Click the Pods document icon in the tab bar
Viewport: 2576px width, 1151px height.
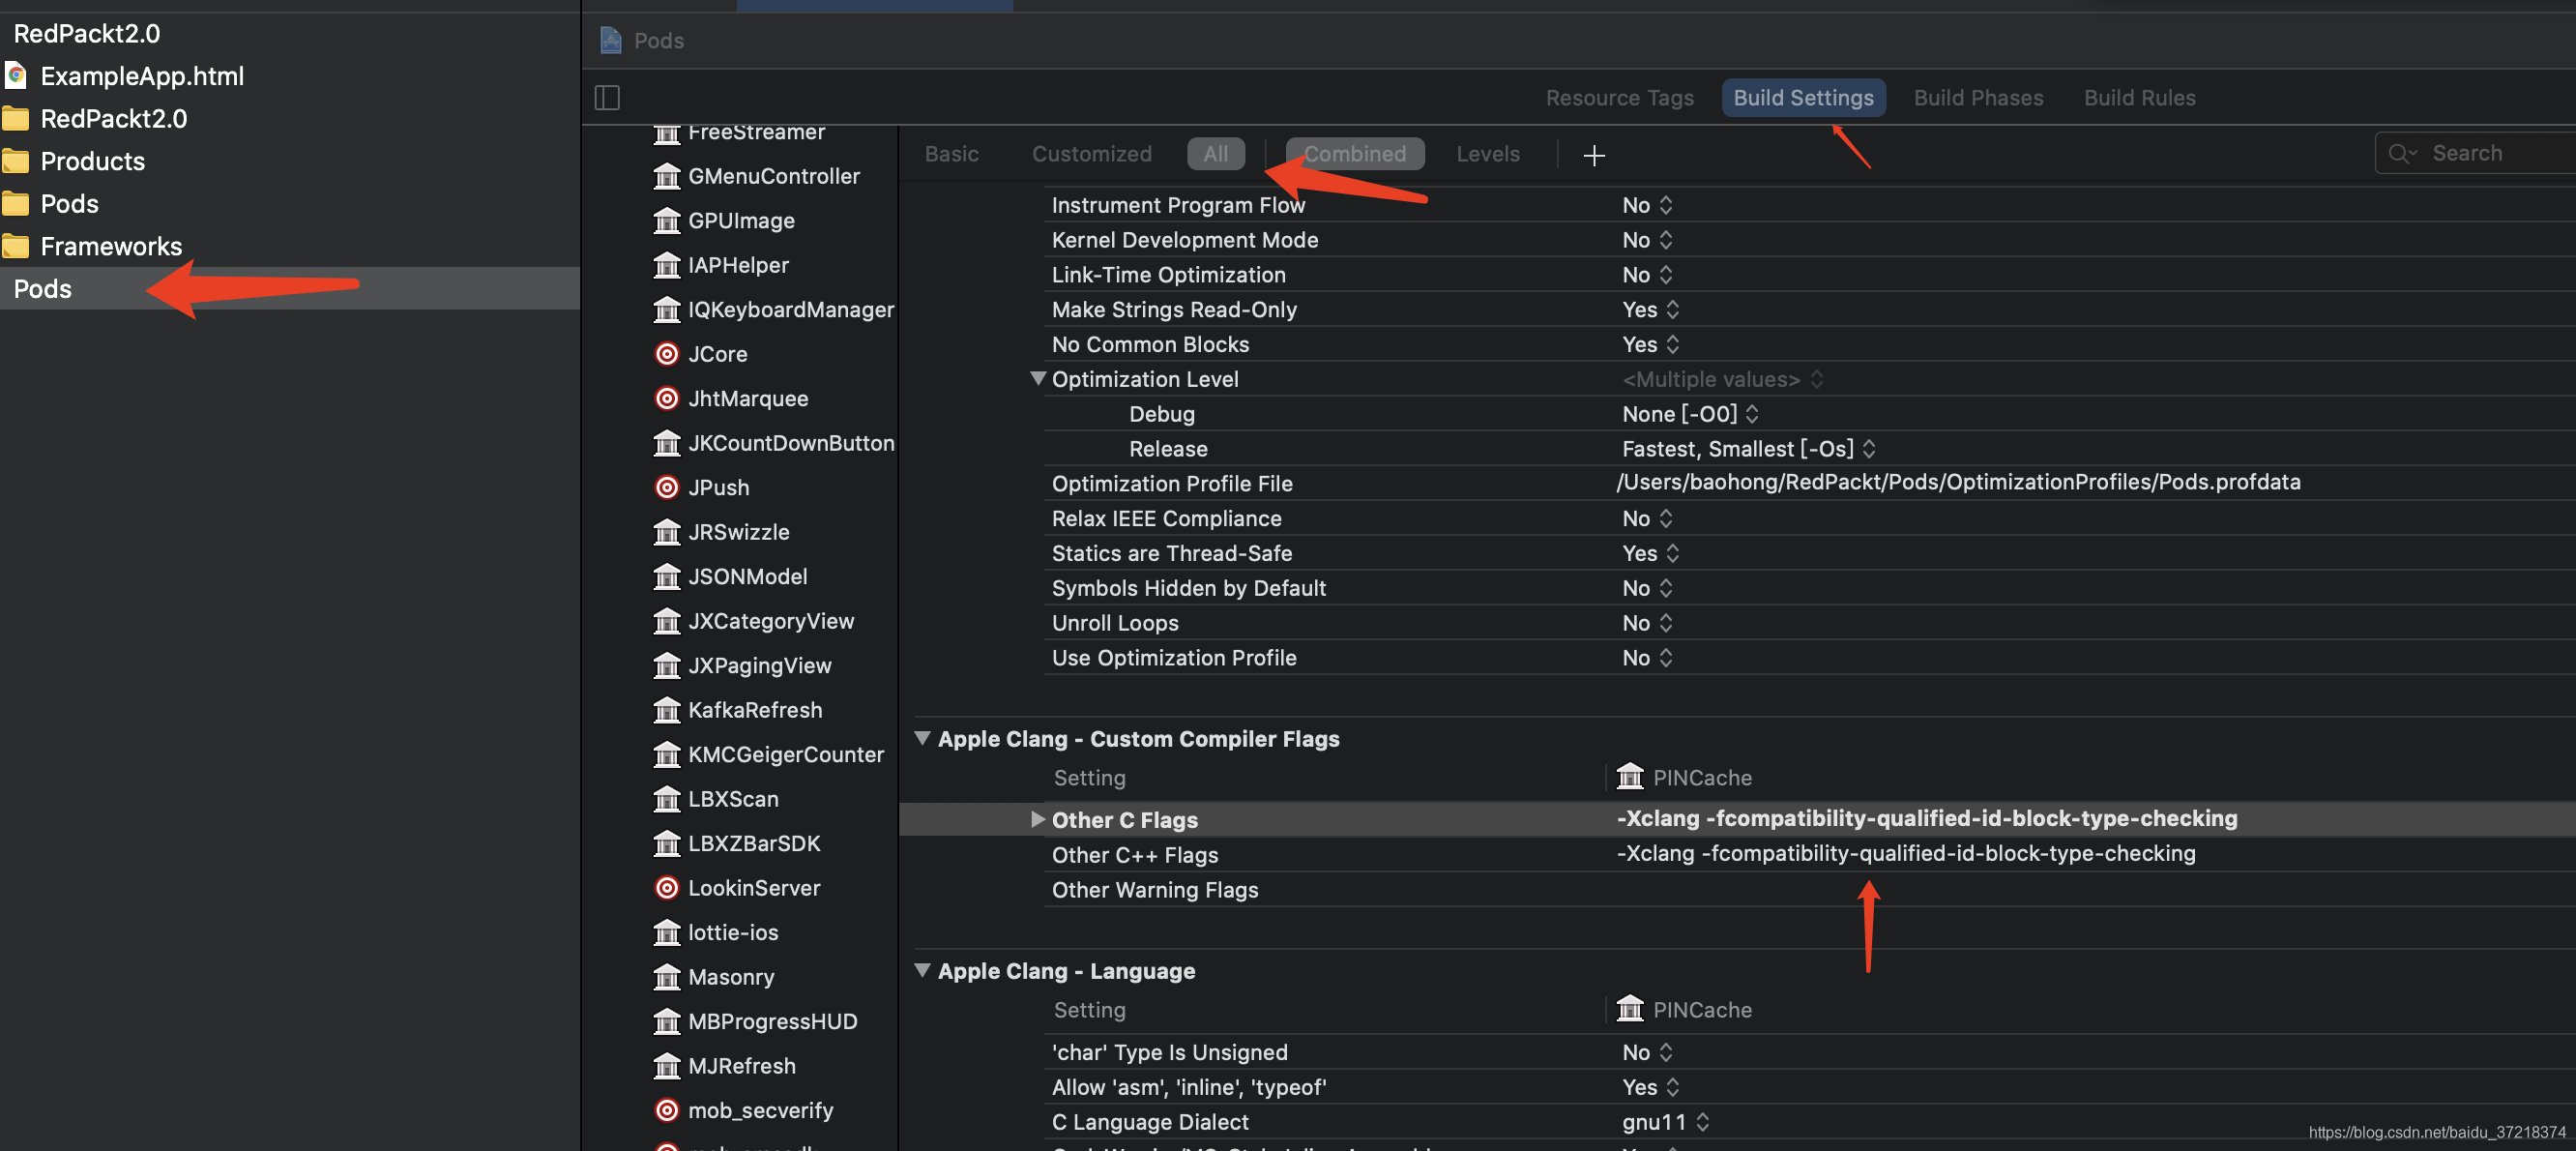coord(610,39)
